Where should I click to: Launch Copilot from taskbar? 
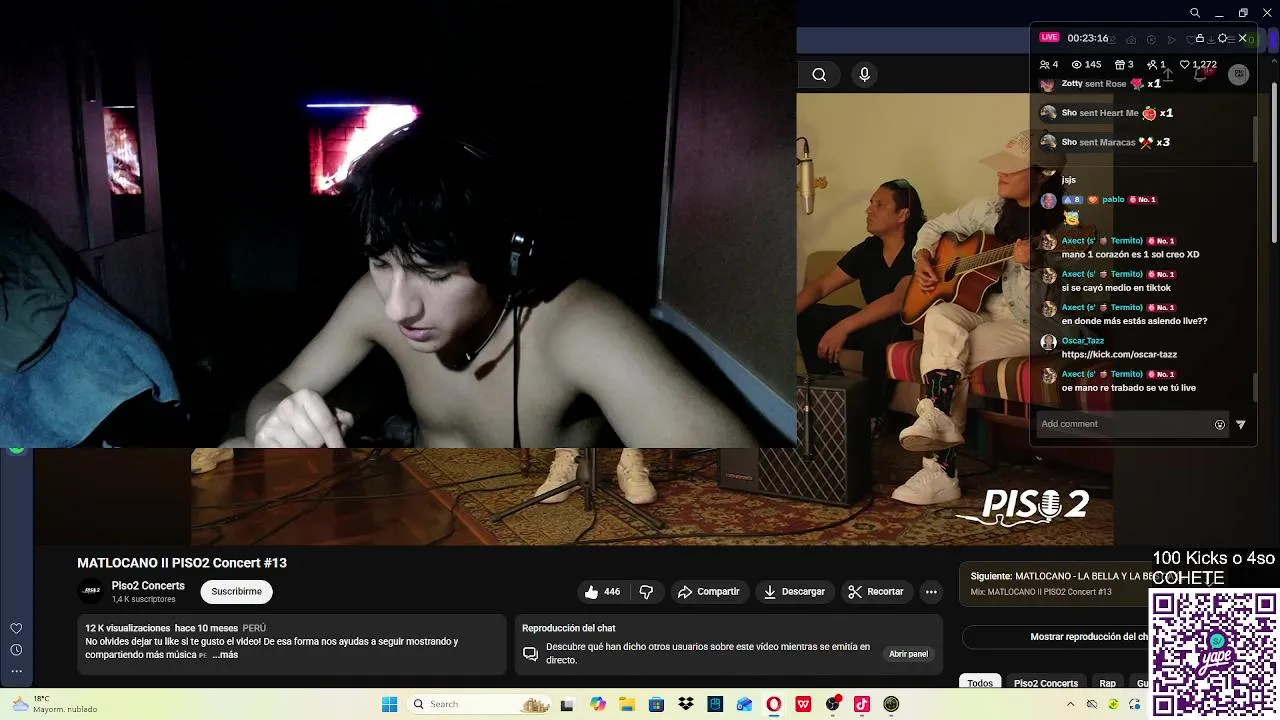(598, 704)
